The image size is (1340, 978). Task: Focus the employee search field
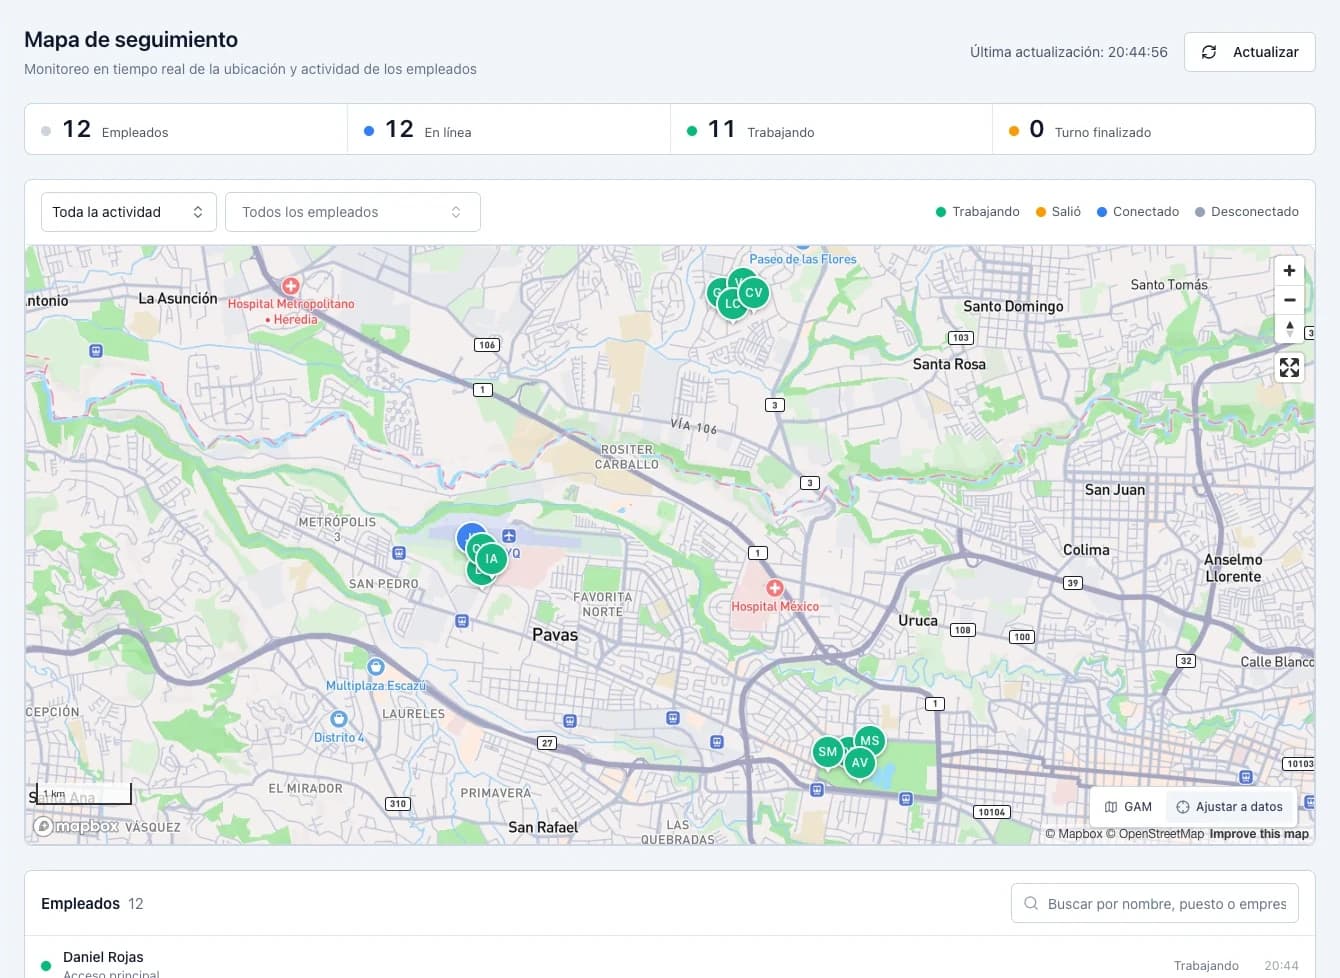1155,903
